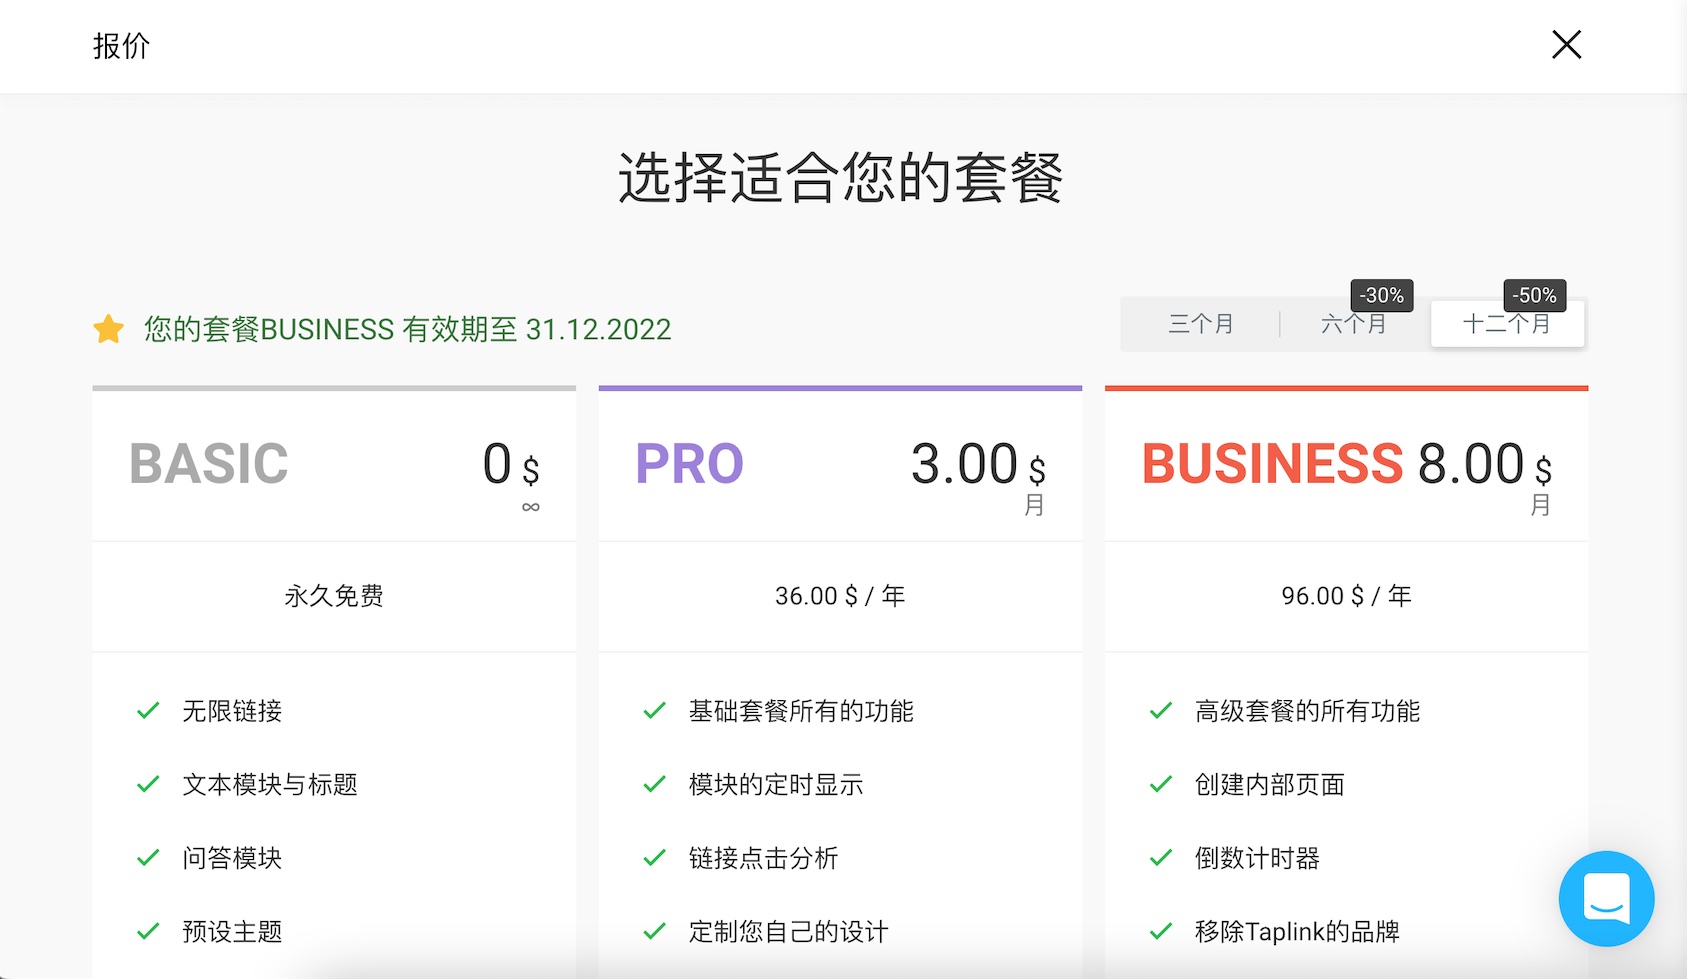Click the BUSINESS plan name

pyautogui.click(x=1273, y=464)
